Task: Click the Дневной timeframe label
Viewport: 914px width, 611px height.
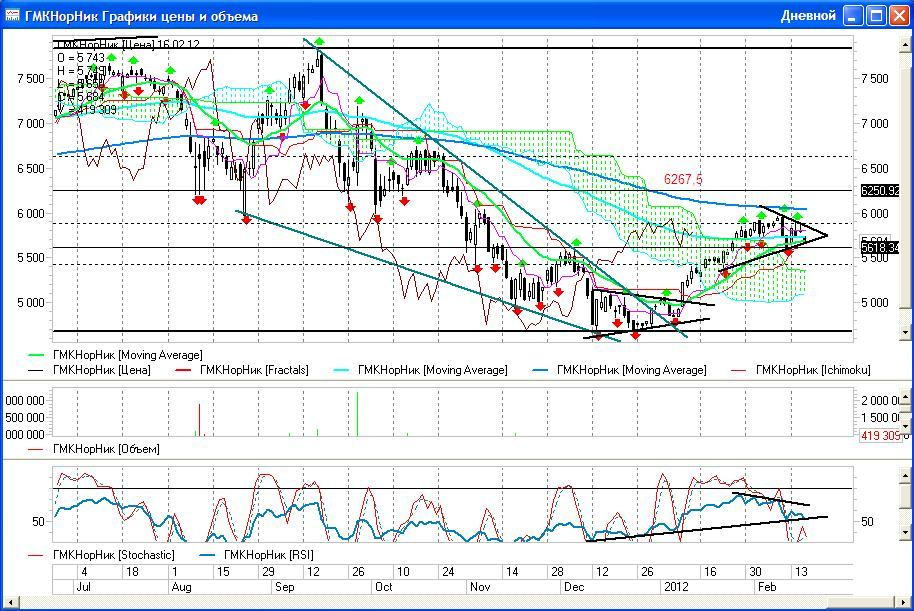Action: point(808,16)
